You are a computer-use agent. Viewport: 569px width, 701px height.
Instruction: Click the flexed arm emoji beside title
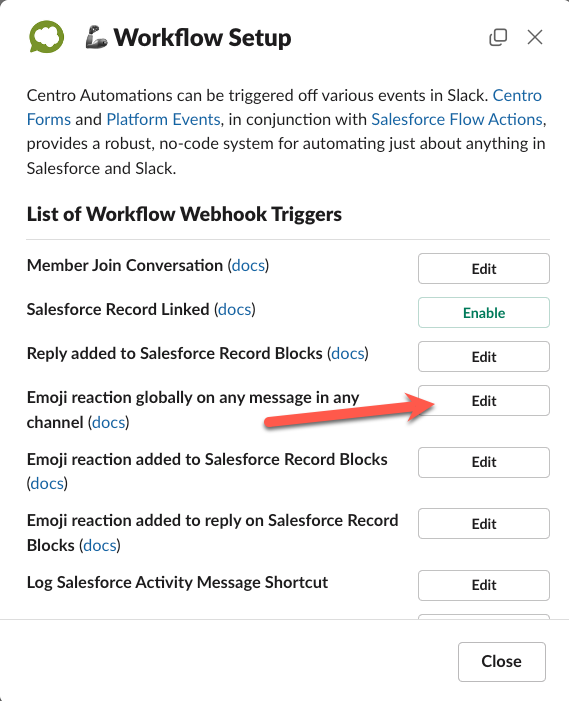96,37
